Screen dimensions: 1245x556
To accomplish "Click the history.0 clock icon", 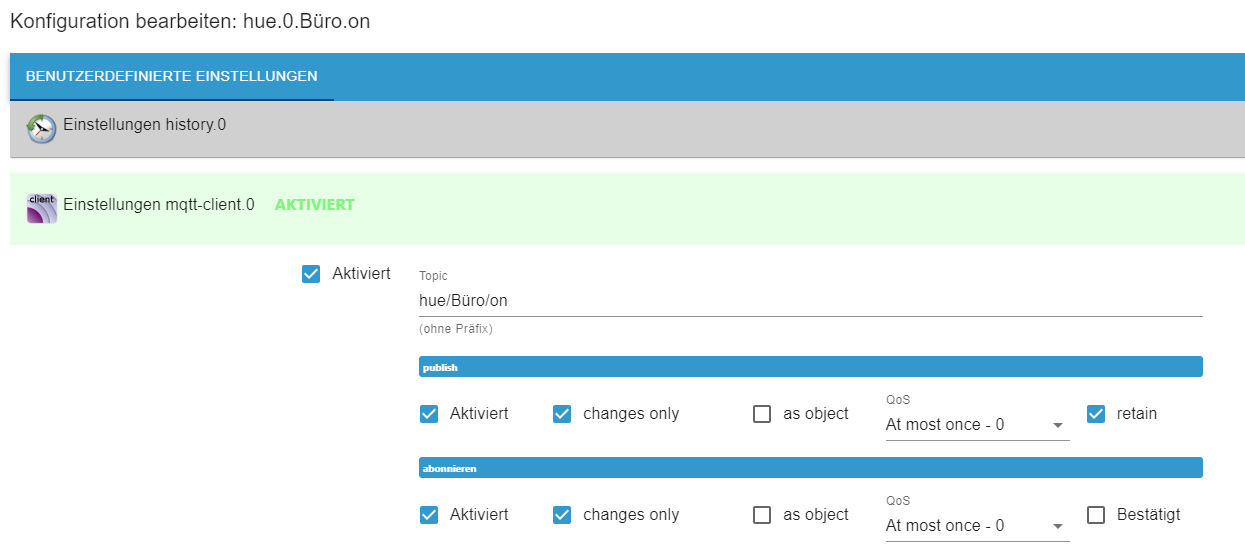I will (x=41, y=129).
